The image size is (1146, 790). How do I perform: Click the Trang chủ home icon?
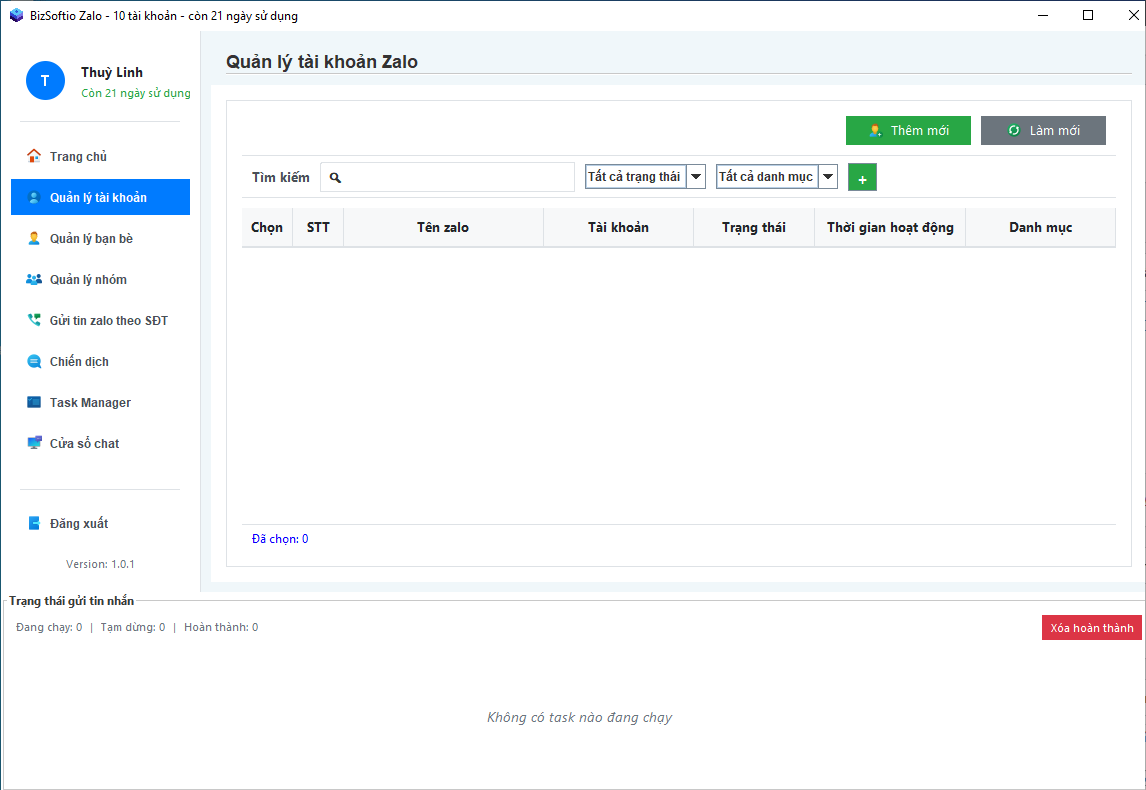click(x=34, y=156)
